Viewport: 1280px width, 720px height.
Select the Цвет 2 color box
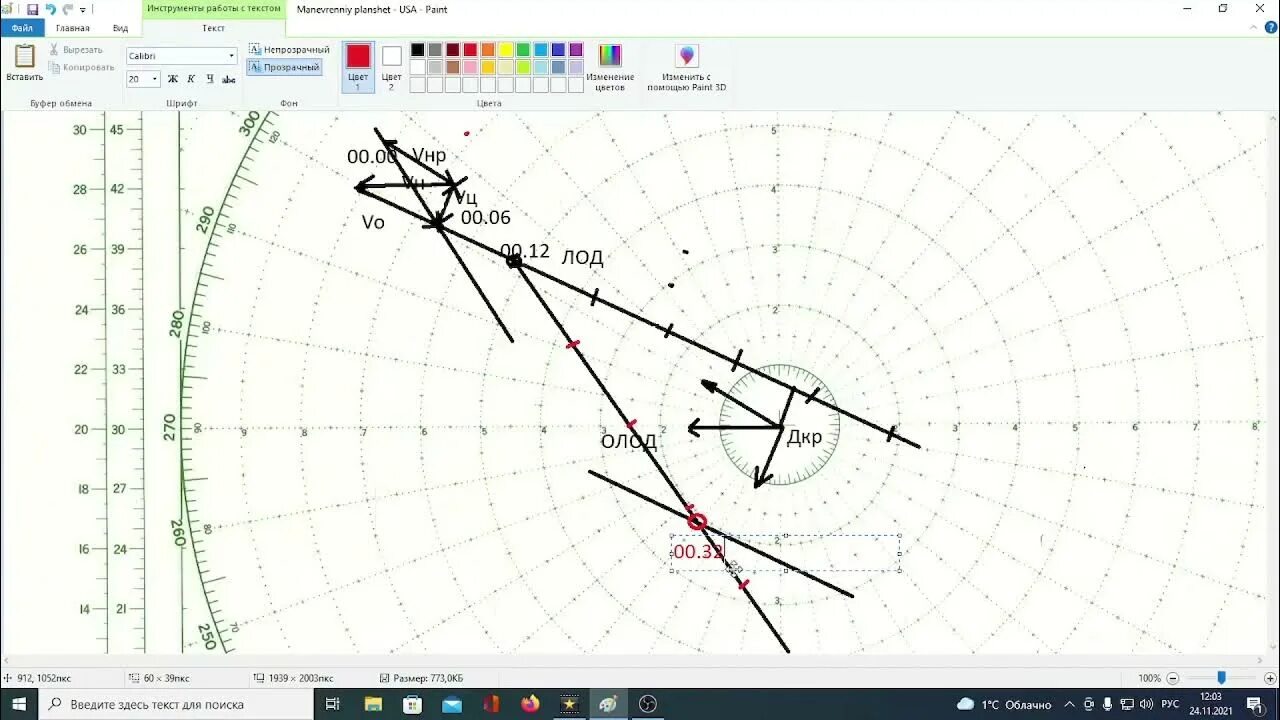tap(392, 67)
